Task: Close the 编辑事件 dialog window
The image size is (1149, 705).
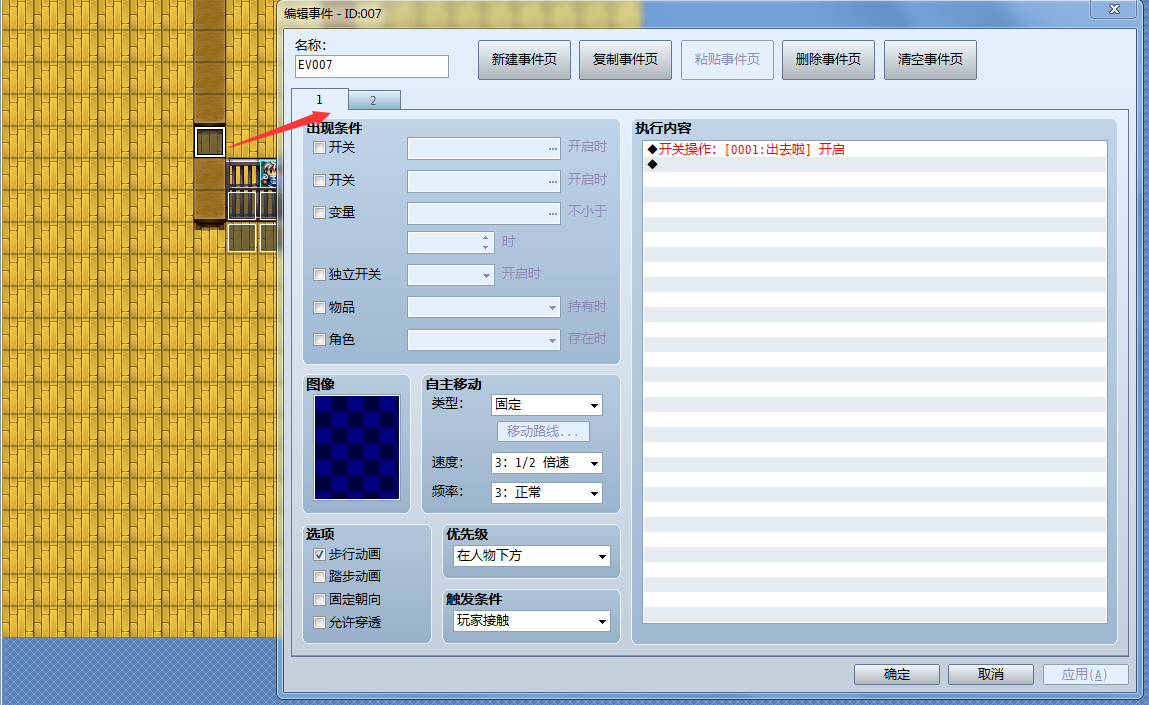Action: (1114, 9)
